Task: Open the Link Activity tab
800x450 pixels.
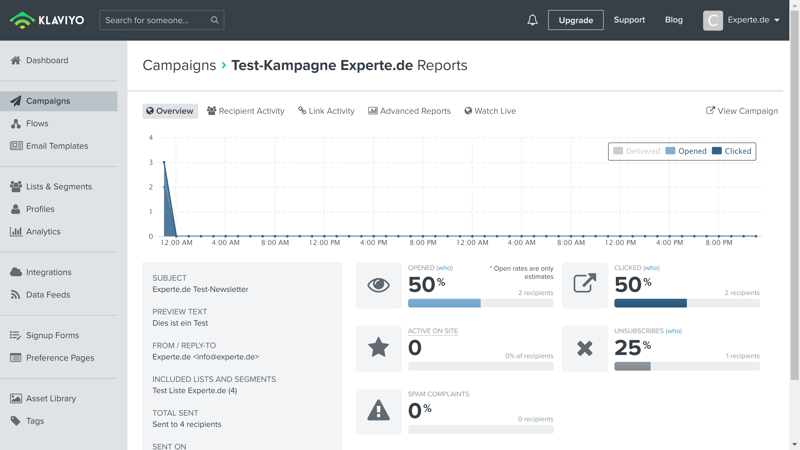Action: click(326, 111)
